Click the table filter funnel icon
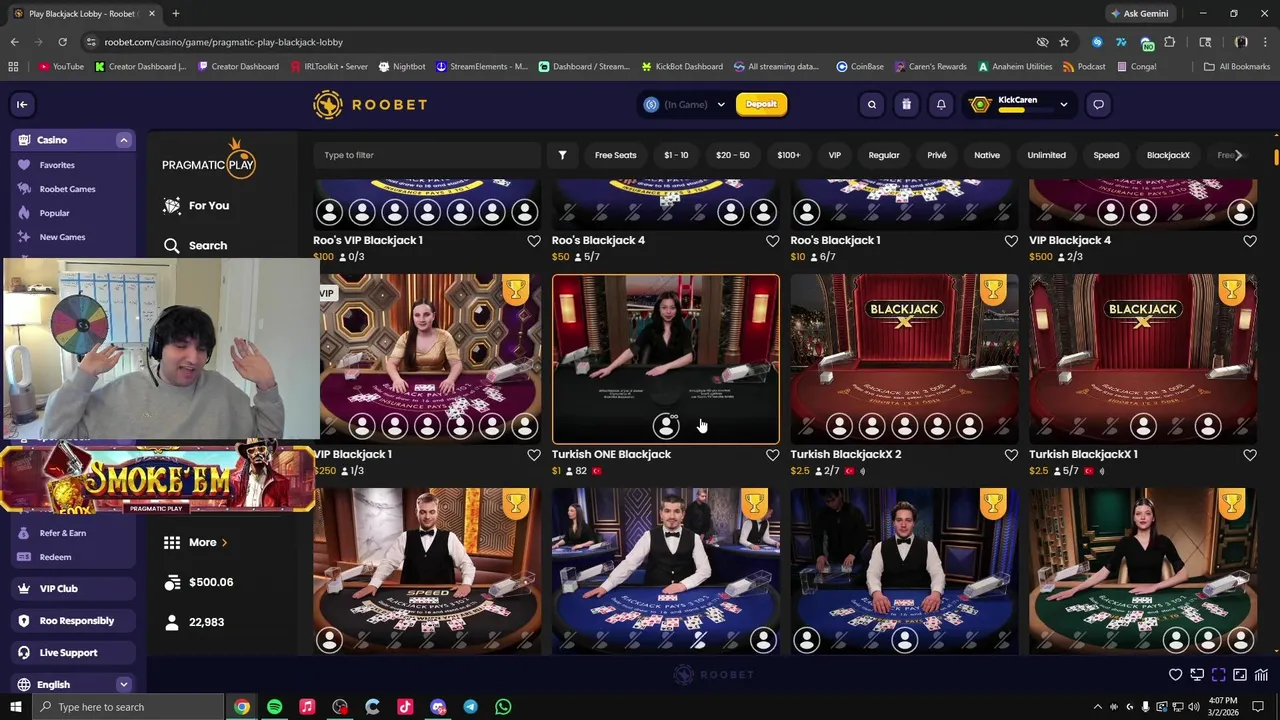The height and width of the screenshot is (720, 1280). click(x=562, y=155)
